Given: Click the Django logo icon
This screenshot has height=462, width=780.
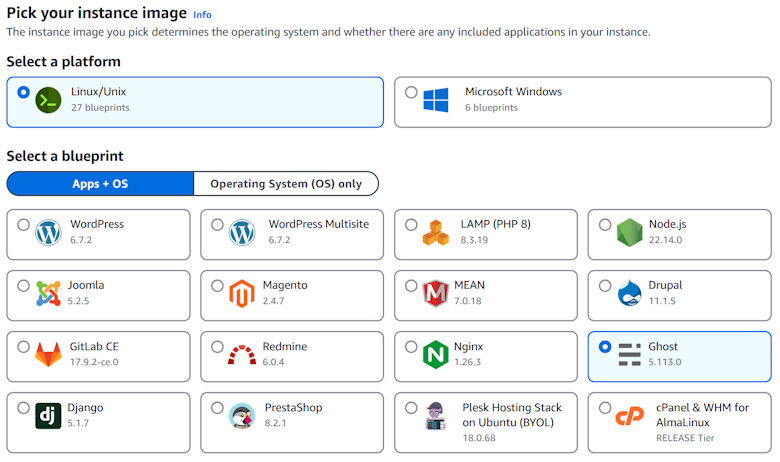Looking at the screenshot, I should (48, 416).
